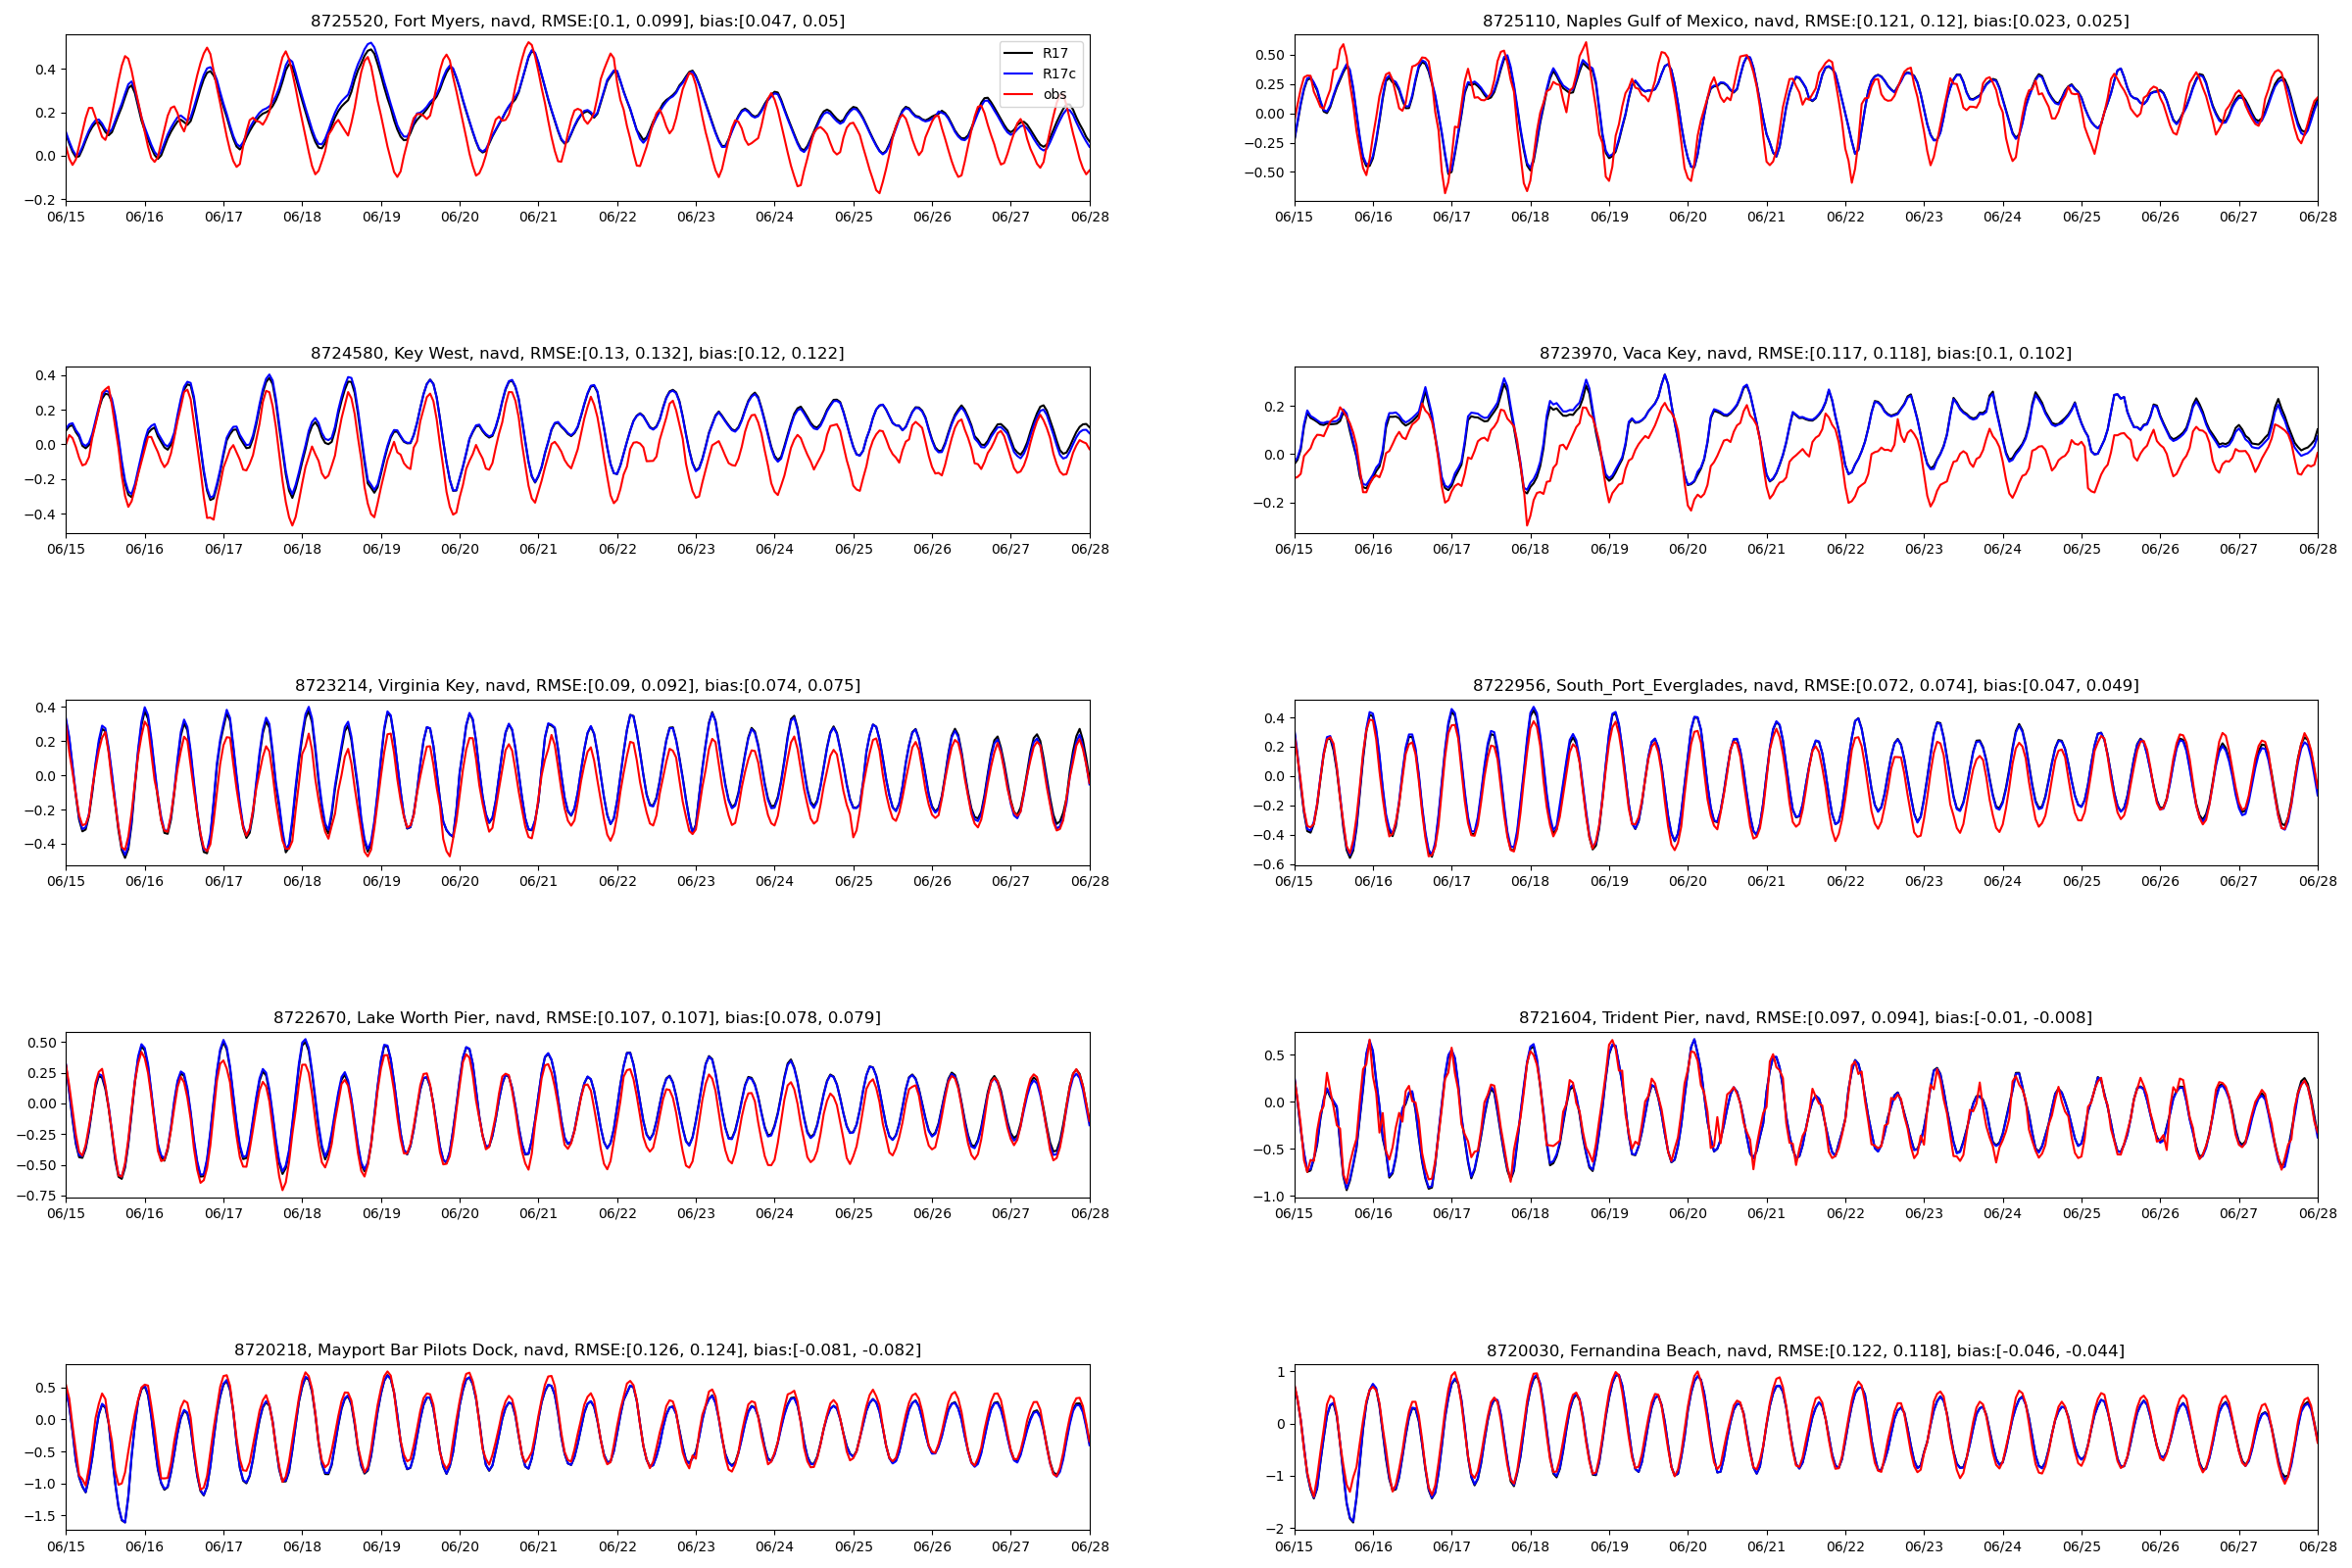Click the Trident Pier plot title
Image resolution: width=2352 pixels, height=1568 pixels.
point(1805,1017)
